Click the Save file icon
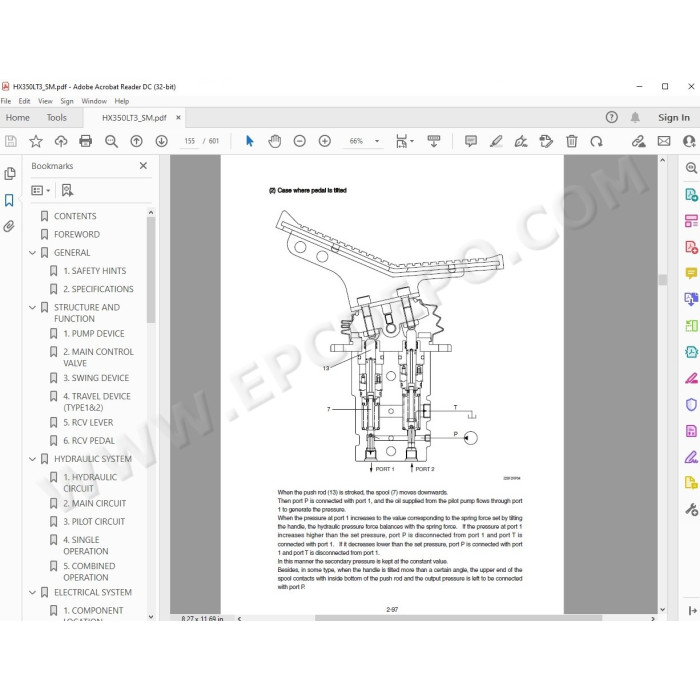The image size is (700, 700). click(x=11, y=142)
